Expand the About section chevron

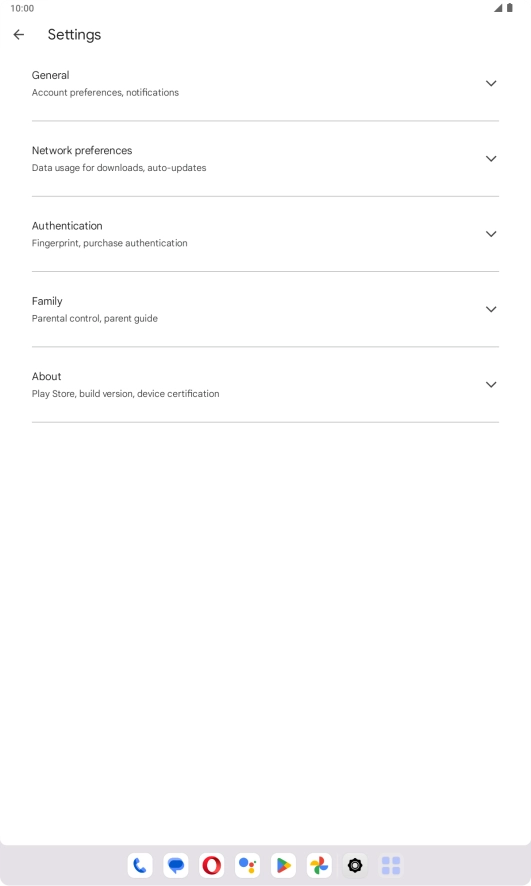tap(491, 384)
